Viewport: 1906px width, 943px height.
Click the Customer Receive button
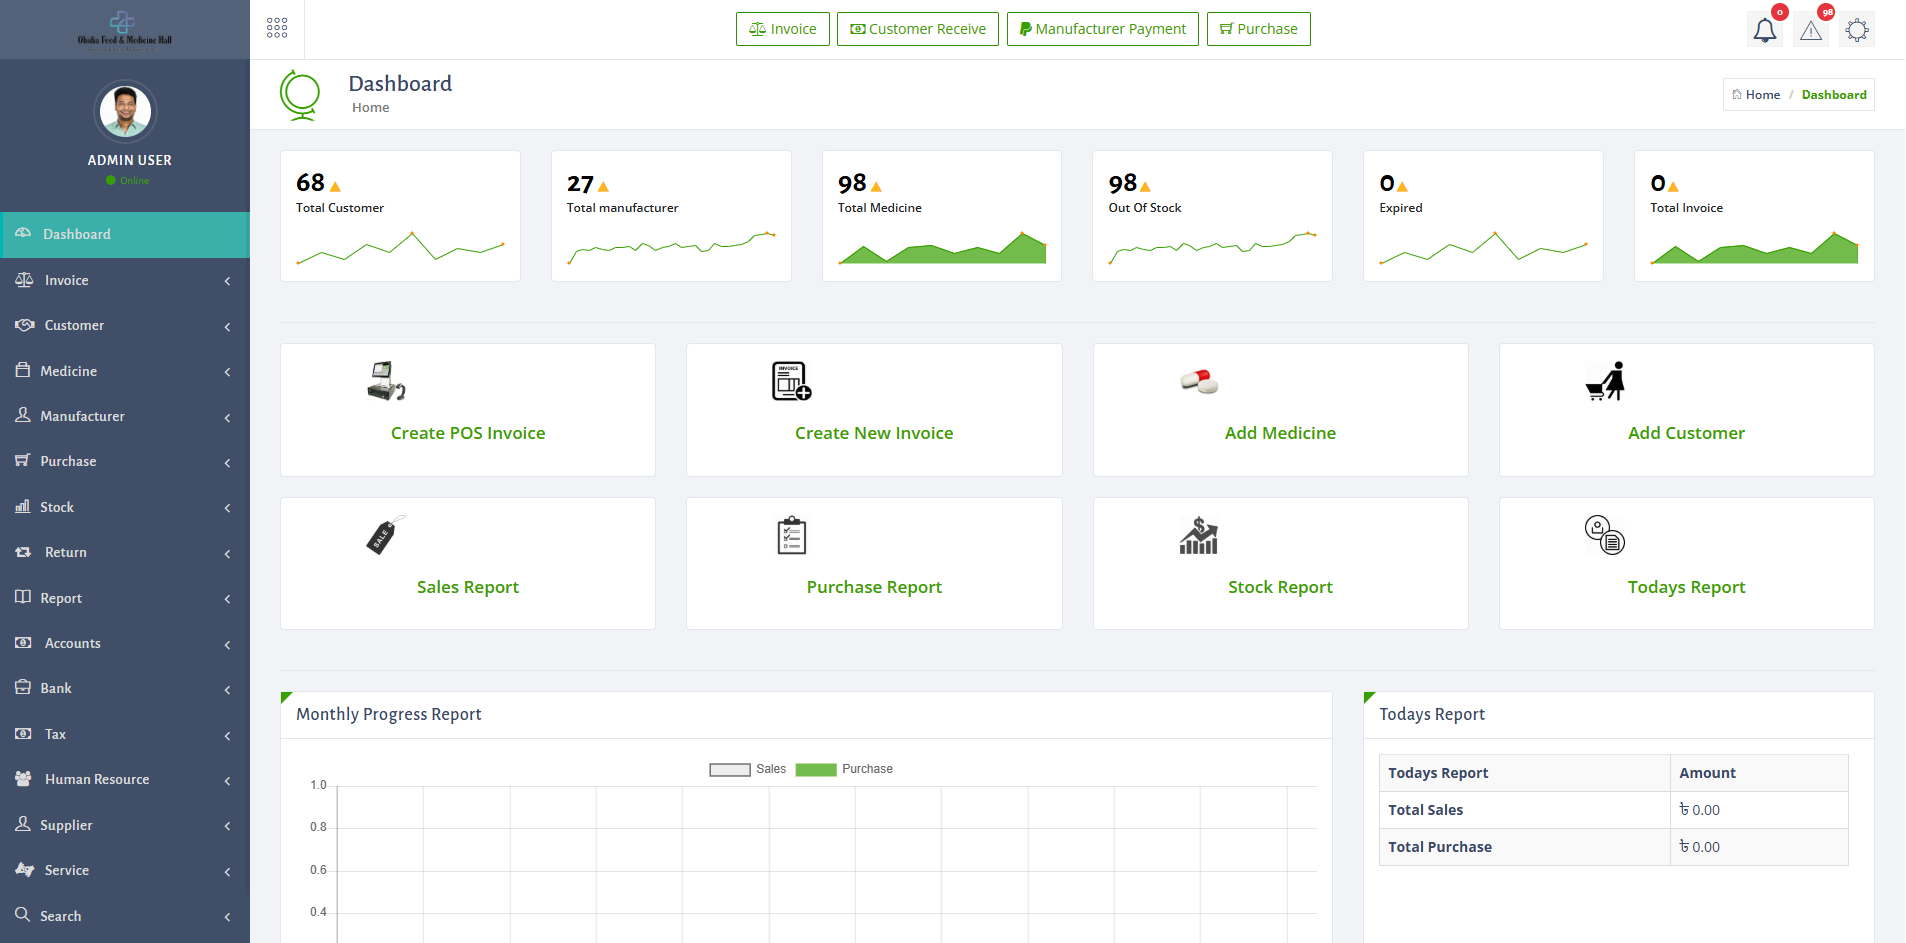(x=917, y=29)
